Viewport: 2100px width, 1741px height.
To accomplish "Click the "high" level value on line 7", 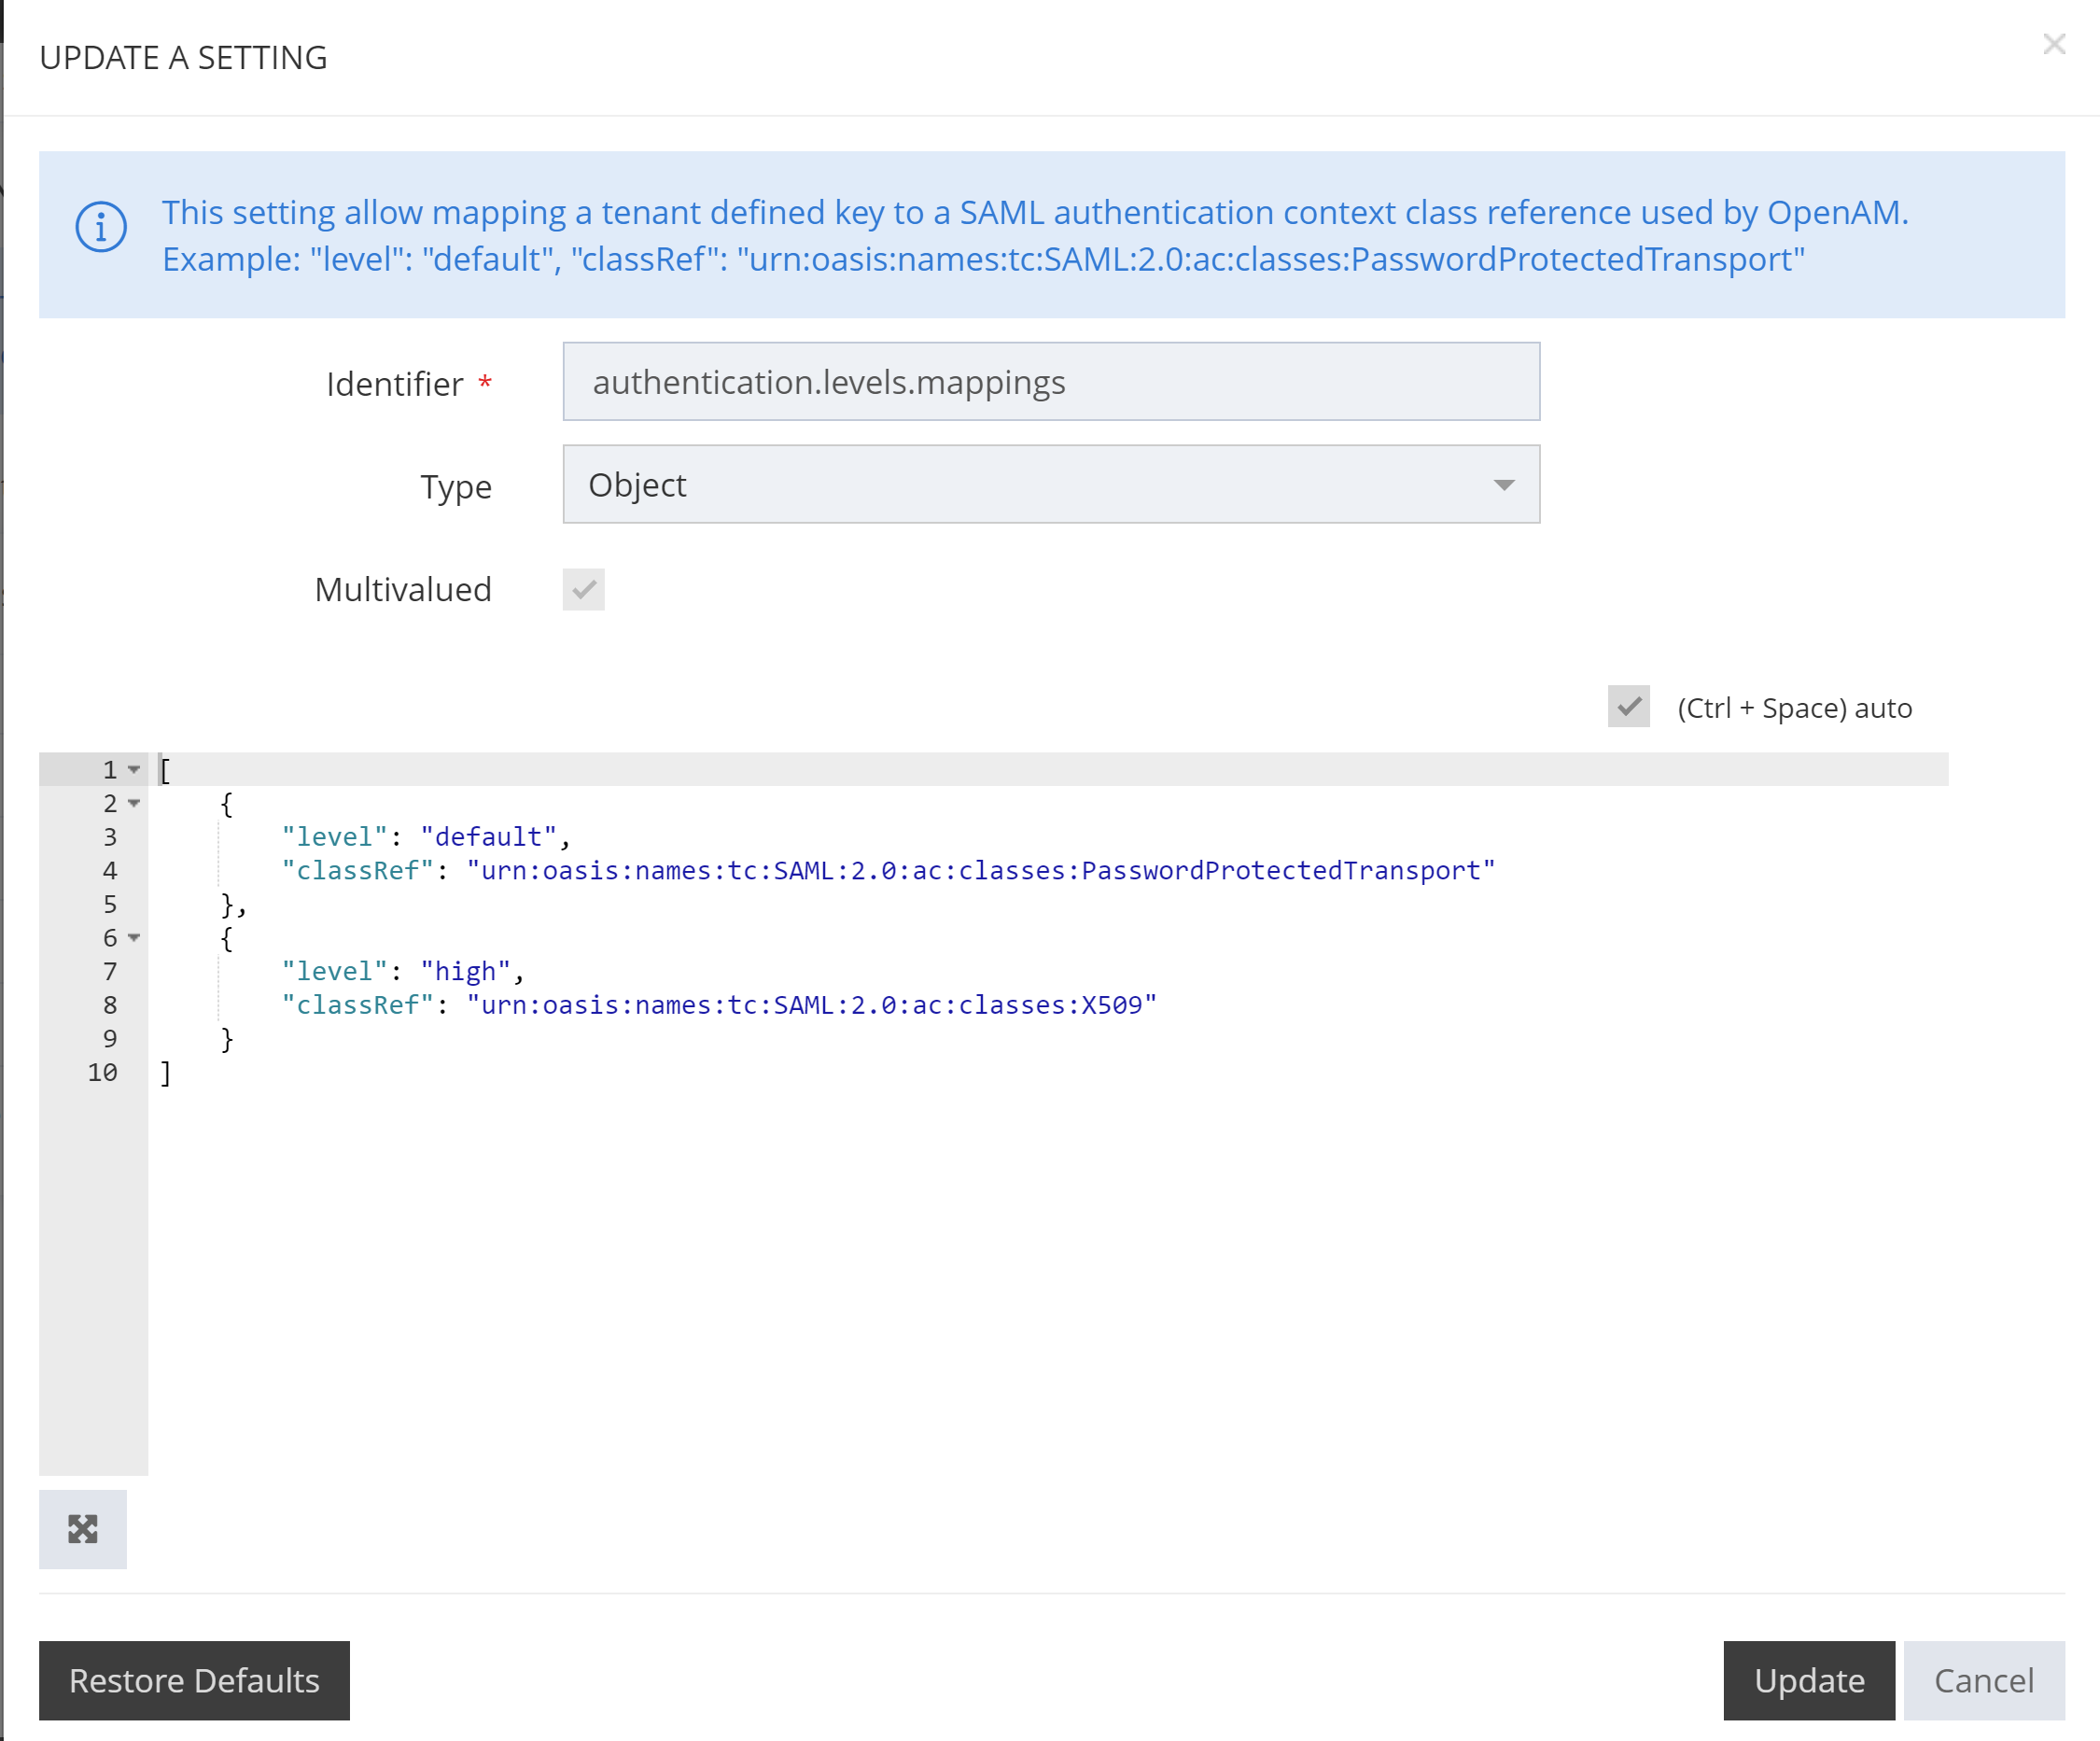I will (x=466, y=971).
